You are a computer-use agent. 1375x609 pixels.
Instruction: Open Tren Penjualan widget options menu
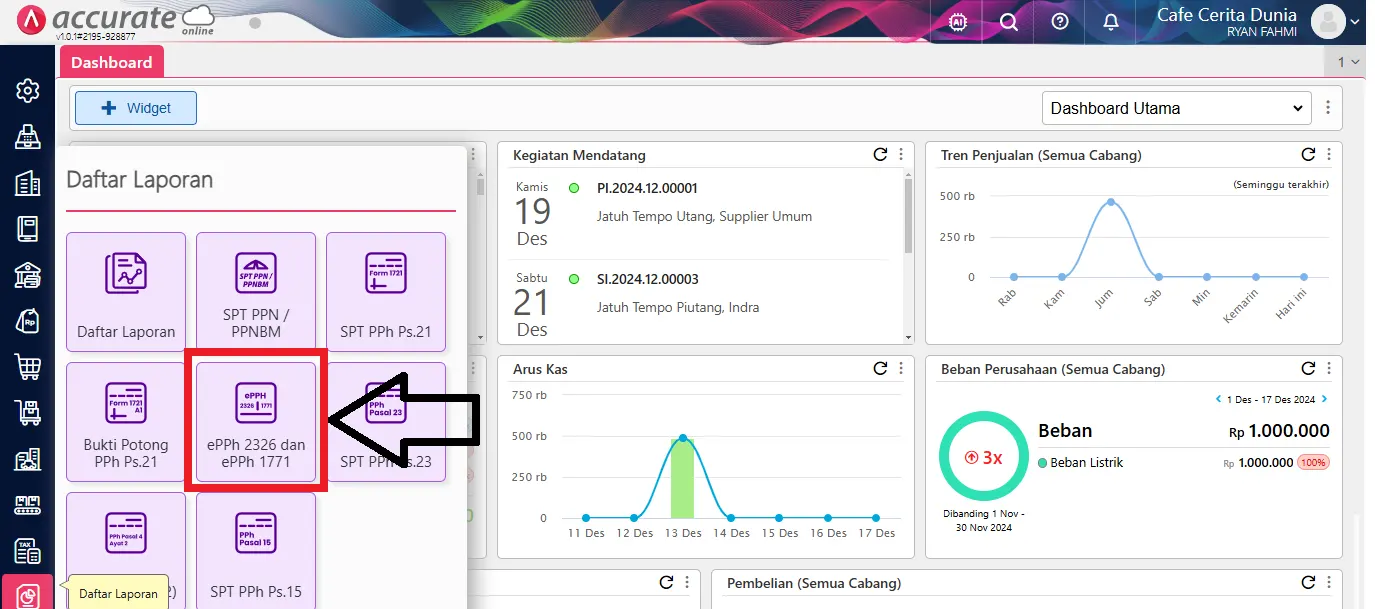(1329, 155)
